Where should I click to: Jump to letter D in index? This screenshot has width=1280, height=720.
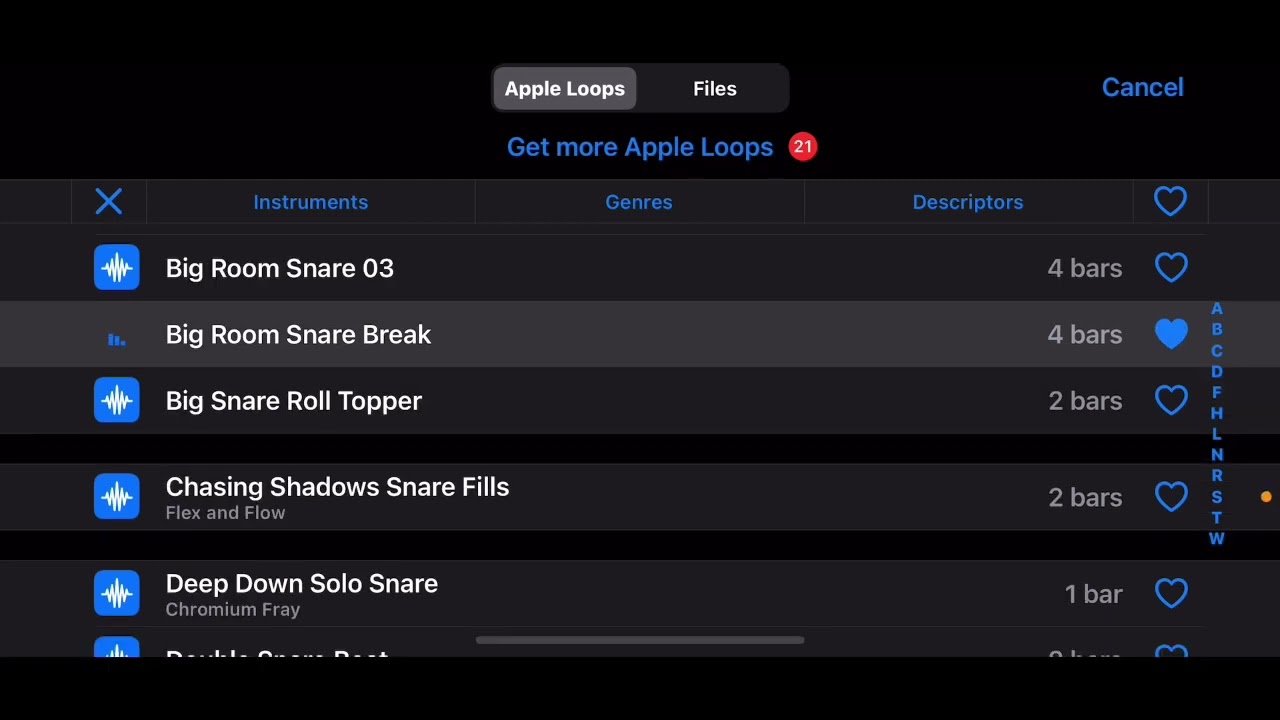1217,372
